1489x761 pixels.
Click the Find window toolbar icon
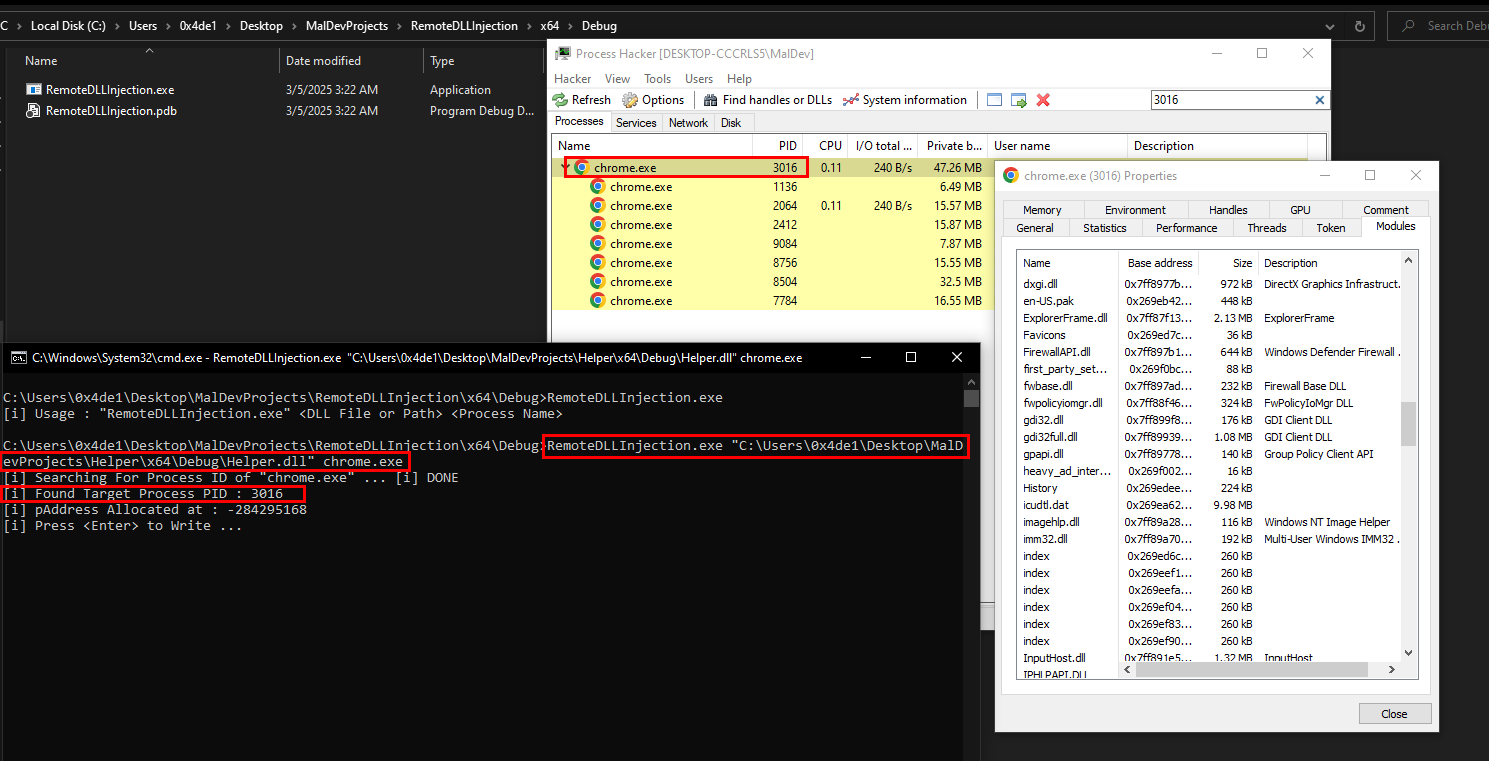[994, 100]
